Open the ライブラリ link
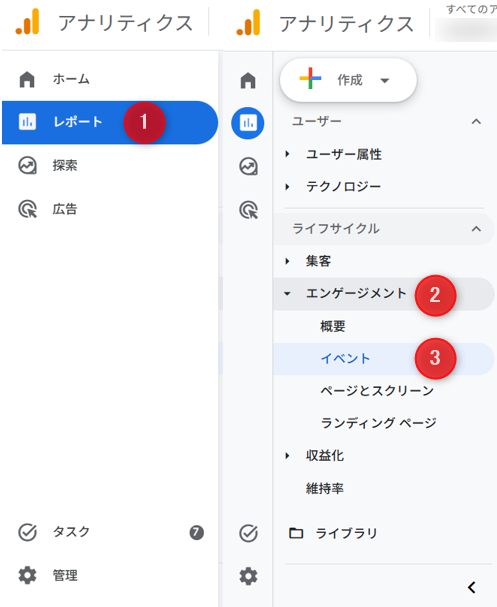 click(346, 533)
